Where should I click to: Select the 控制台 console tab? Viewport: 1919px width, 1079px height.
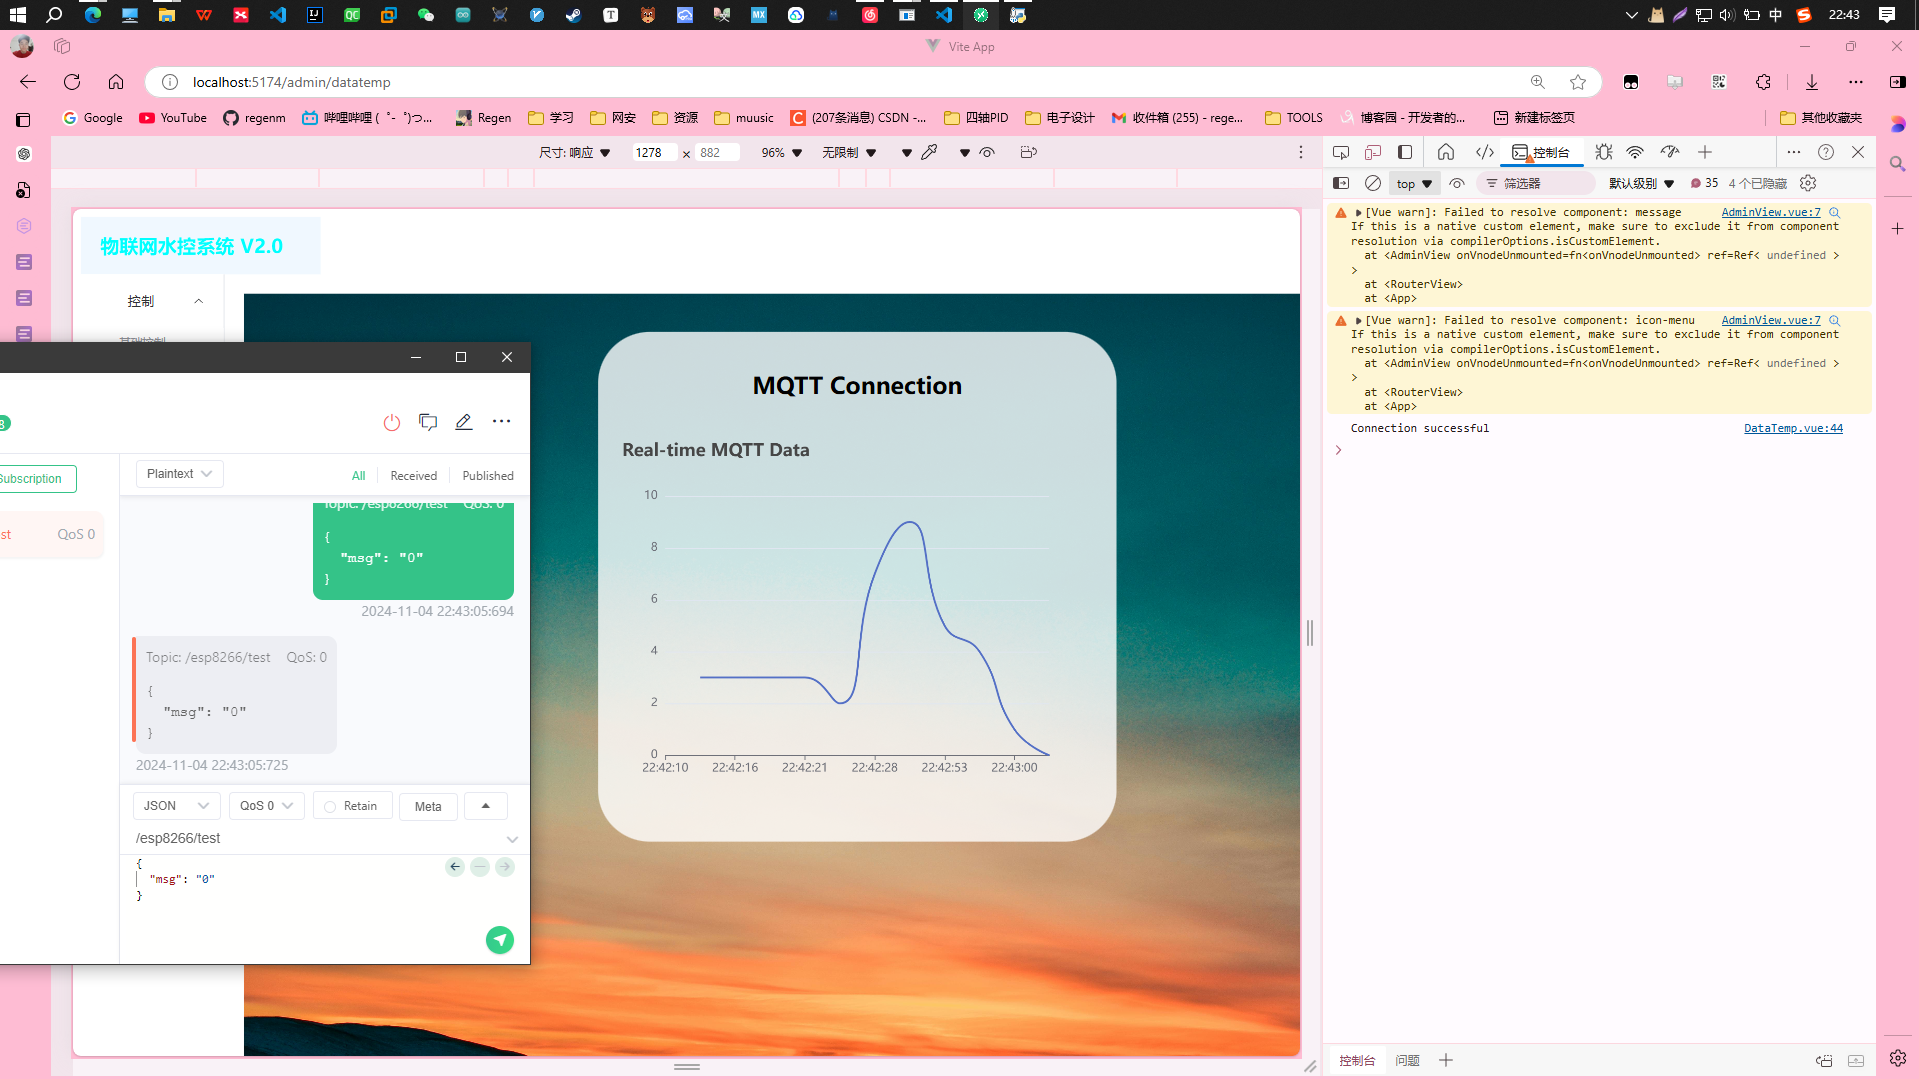click(1541, 152)
